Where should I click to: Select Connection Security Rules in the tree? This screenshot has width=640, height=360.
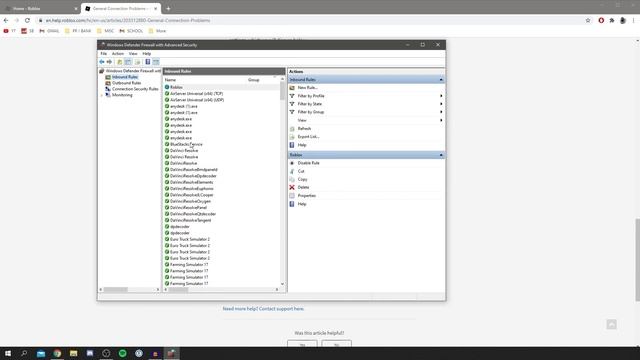[x=135, y=89]
